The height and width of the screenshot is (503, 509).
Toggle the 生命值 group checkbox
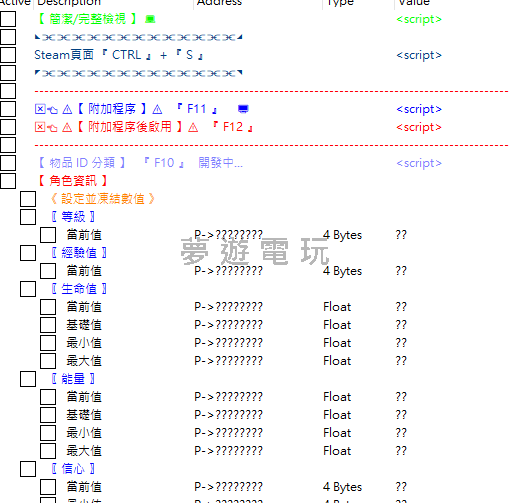[28, 289]
